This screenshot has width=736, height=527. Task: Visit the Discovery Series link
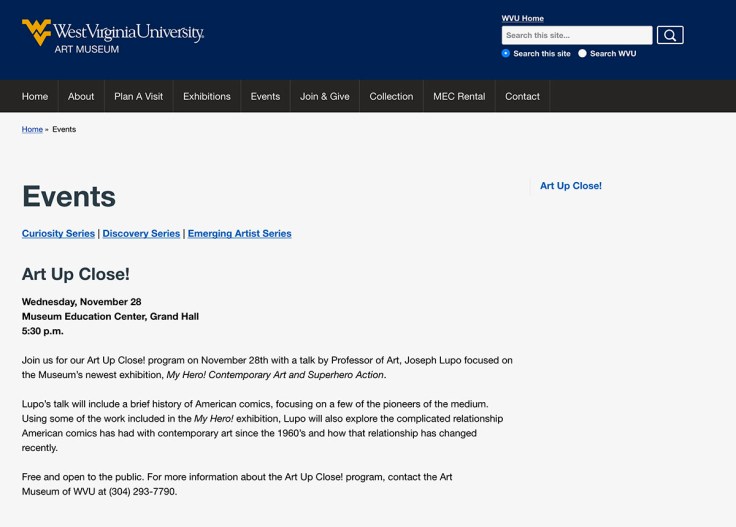pos(141,233)
